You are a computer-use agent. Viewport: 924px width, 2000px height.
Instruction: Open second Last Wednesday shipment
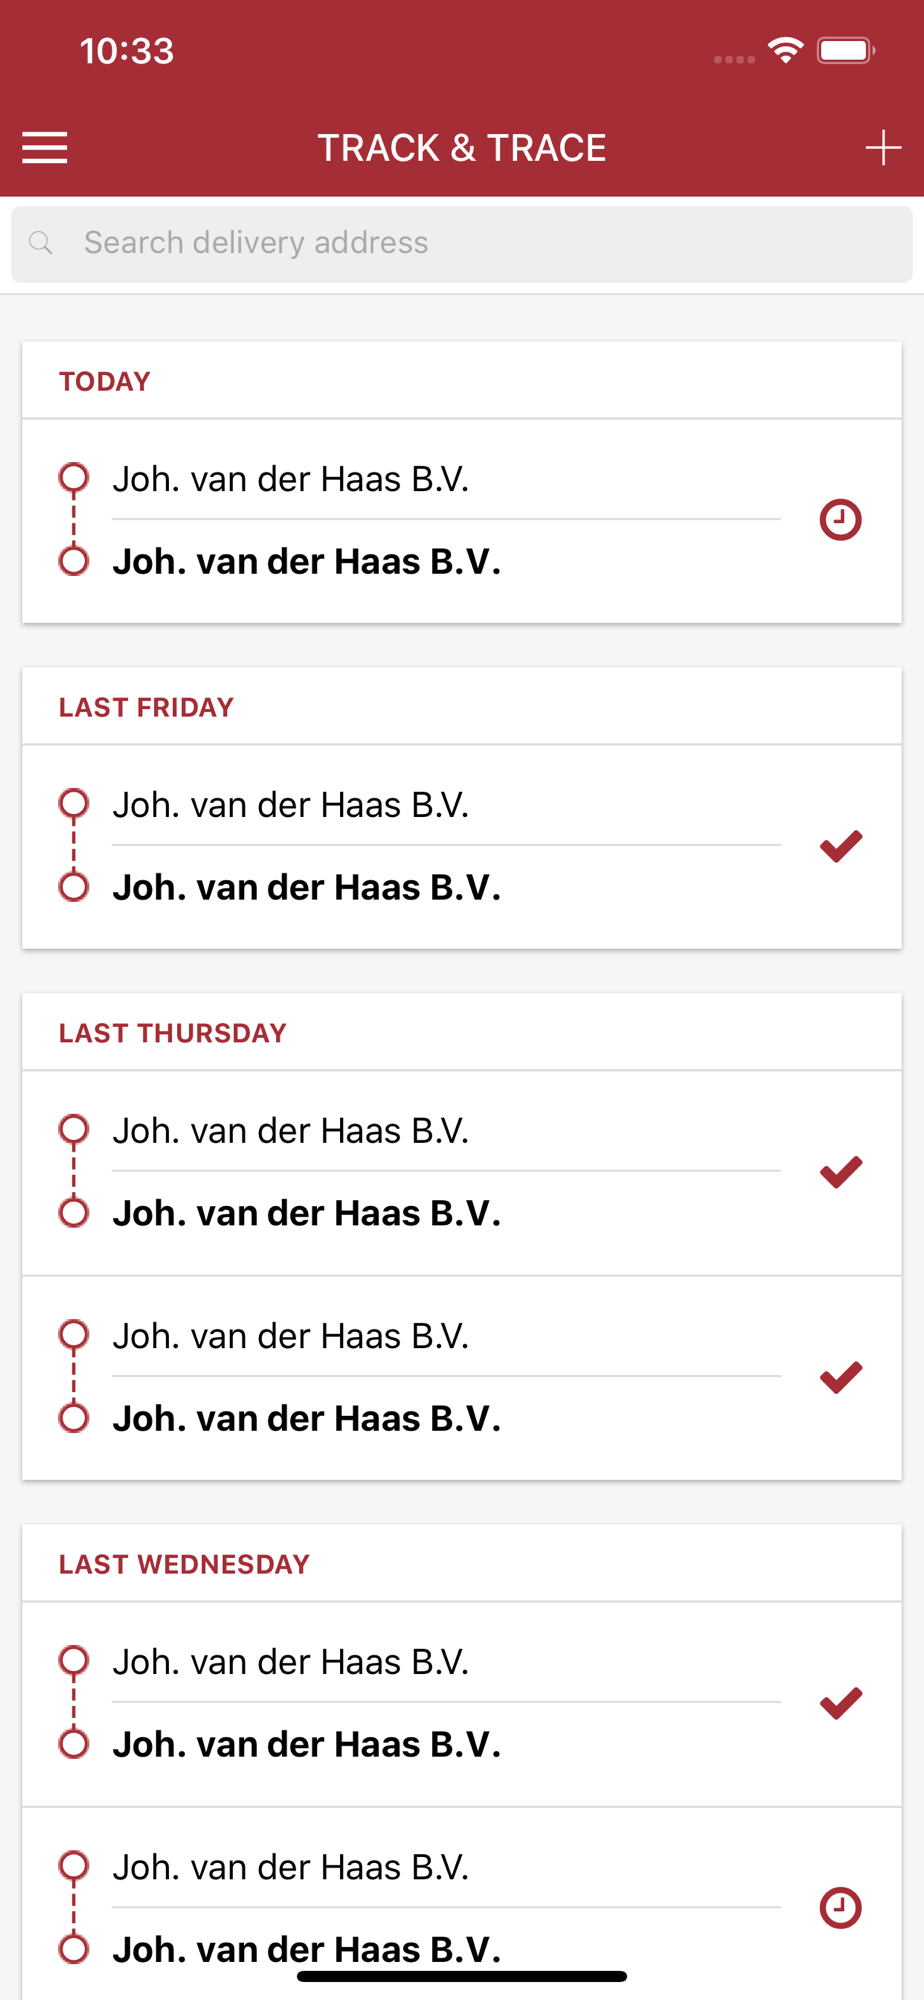pos(462,1905)
